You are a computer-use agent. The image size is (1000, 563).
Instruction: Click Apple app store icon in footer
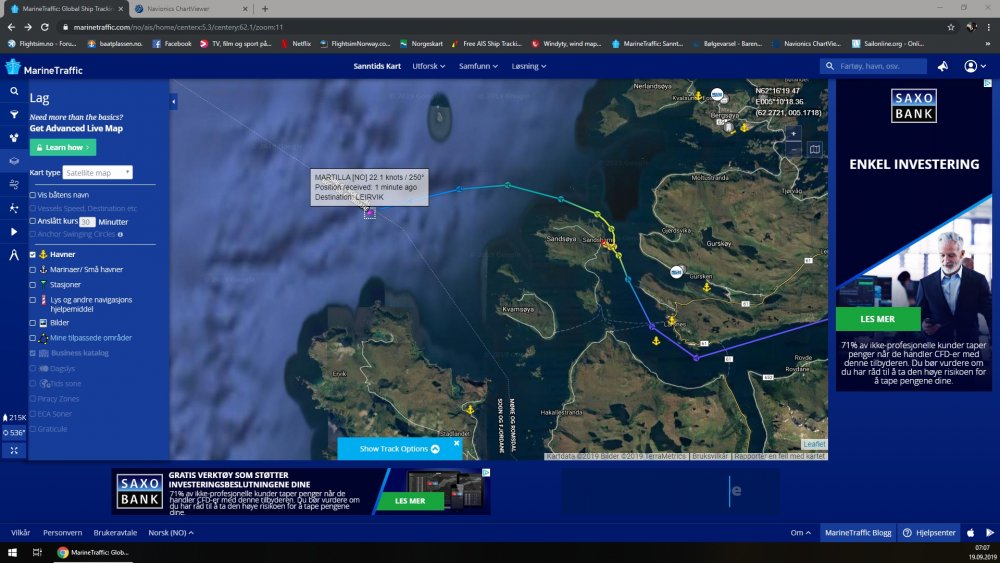(971, 533)
